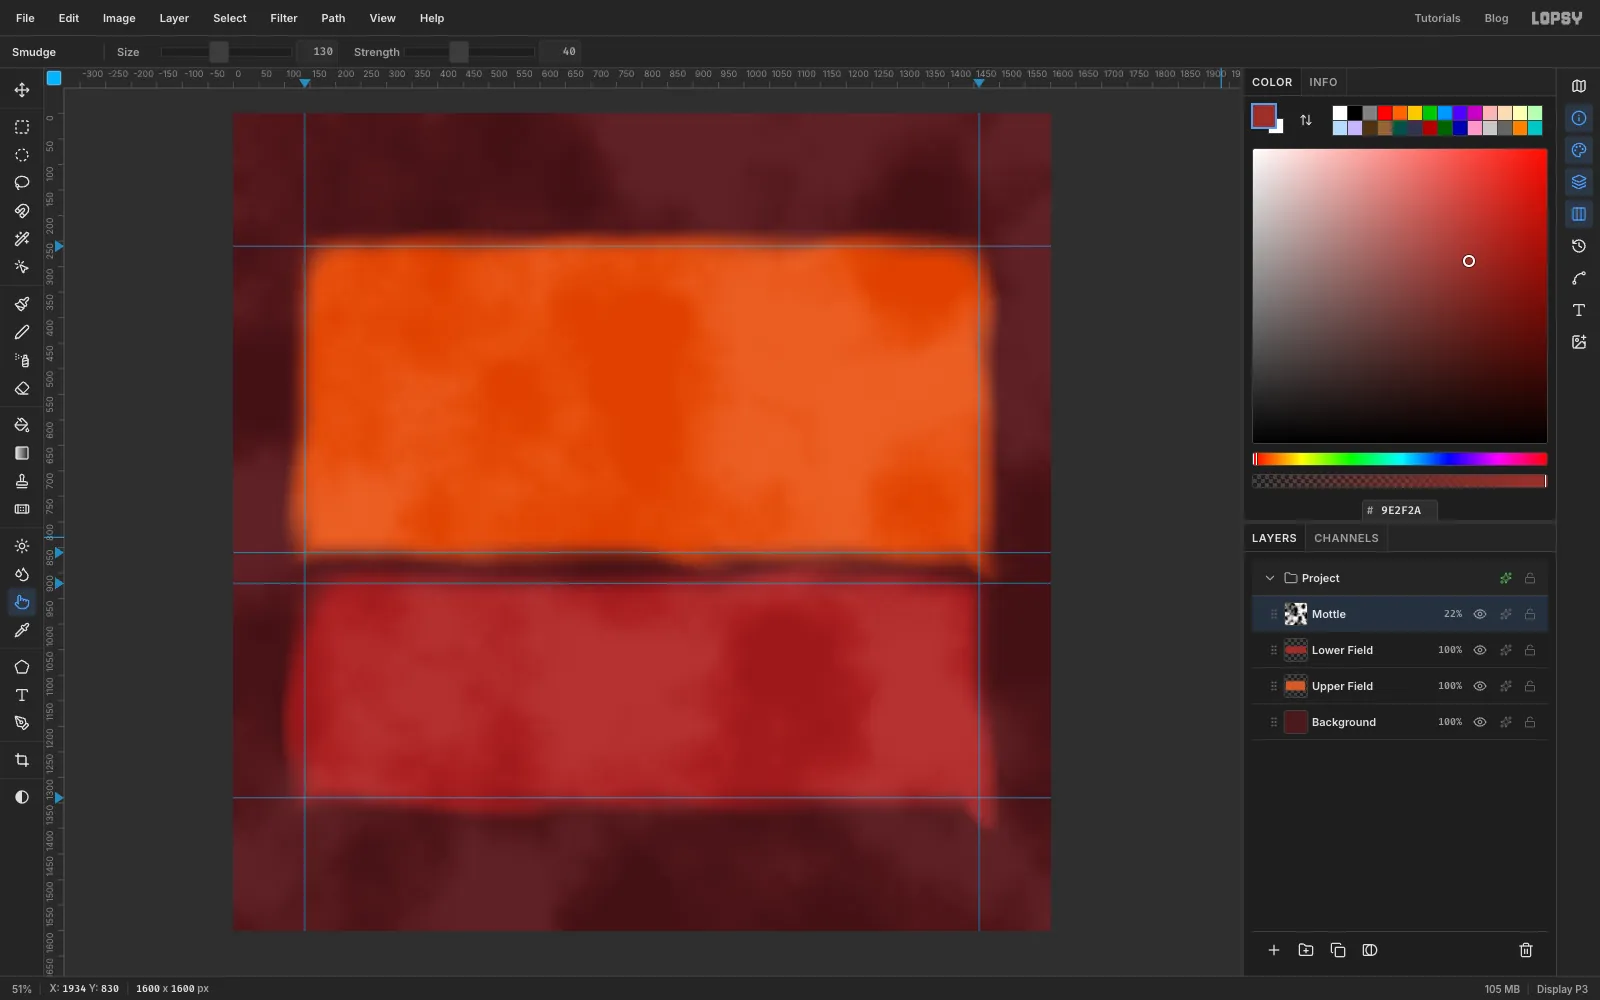Select the Upper Field layer row
Viewport: 1600px width, 1000px height.
(1400, 686)
